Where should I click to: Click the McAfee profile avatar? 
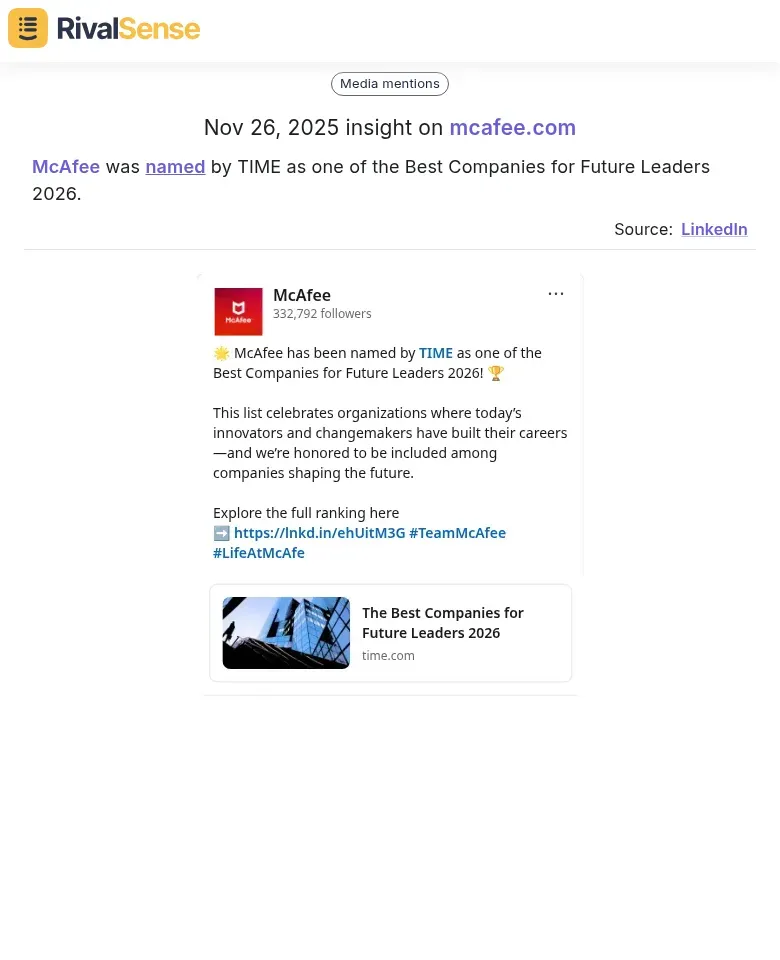[238, 311]
